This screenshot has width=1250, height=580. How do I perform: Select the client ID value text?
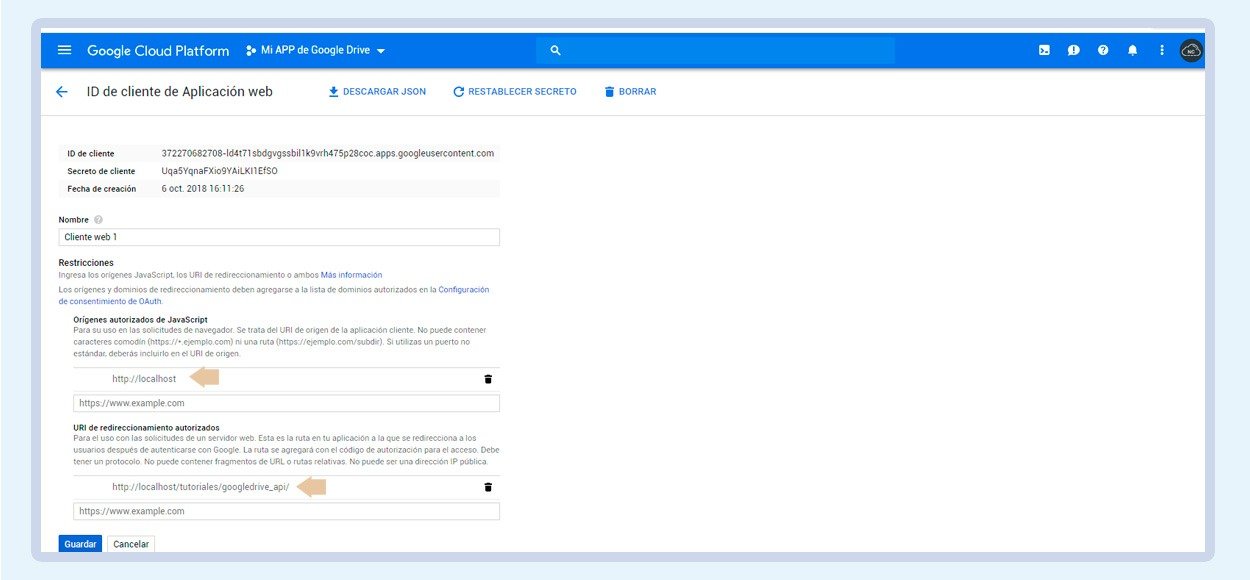coord(328,153)
